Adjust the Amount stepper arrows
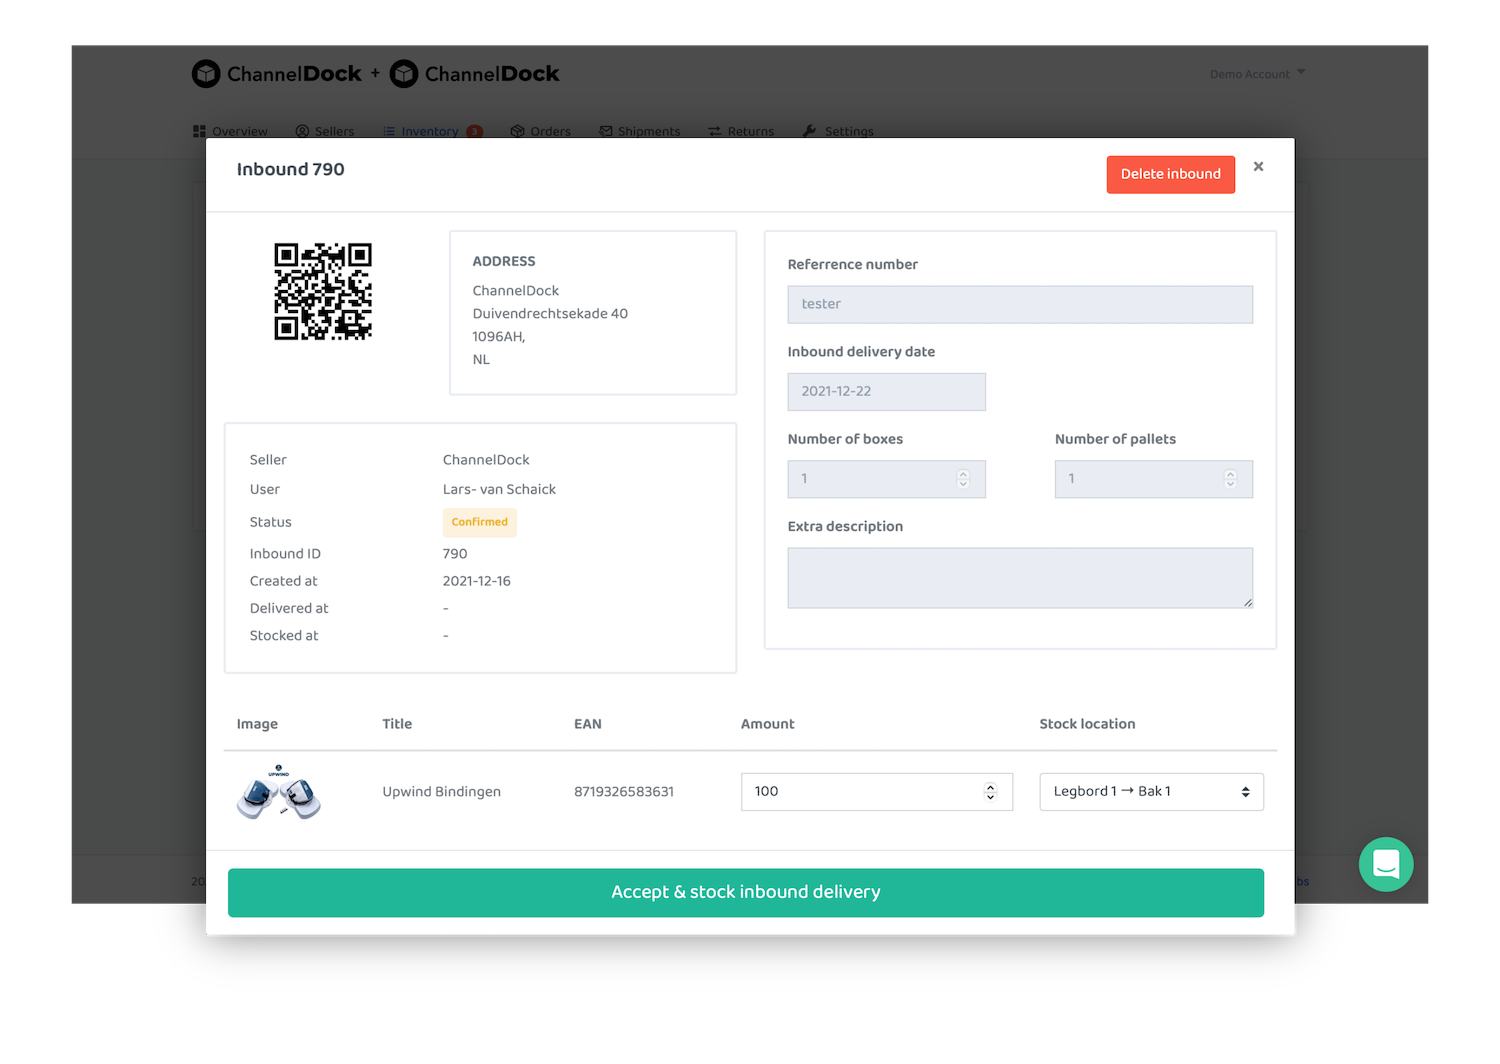The image size is (1500, 1064). pos(990,792)
